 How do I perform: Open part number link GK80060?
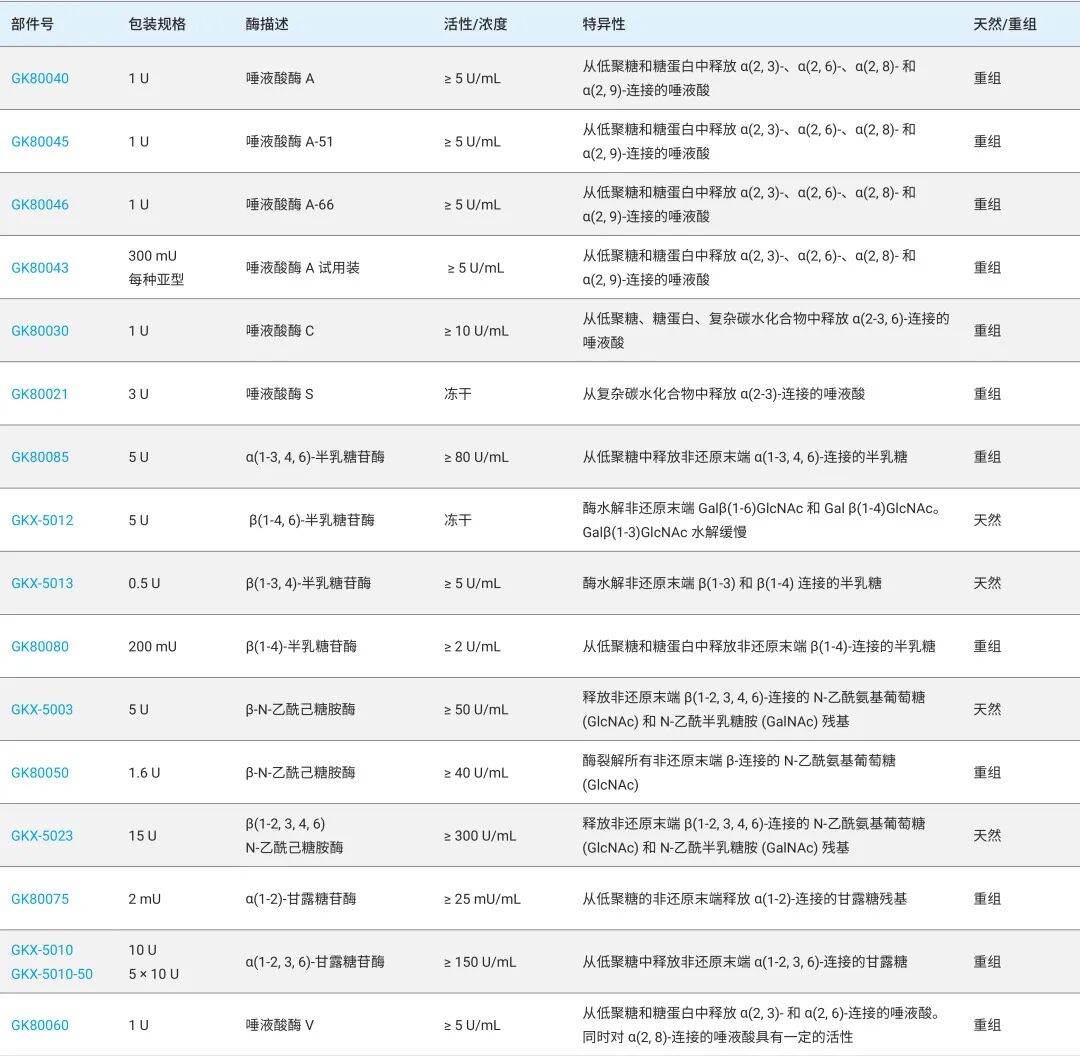point(40,1025)
